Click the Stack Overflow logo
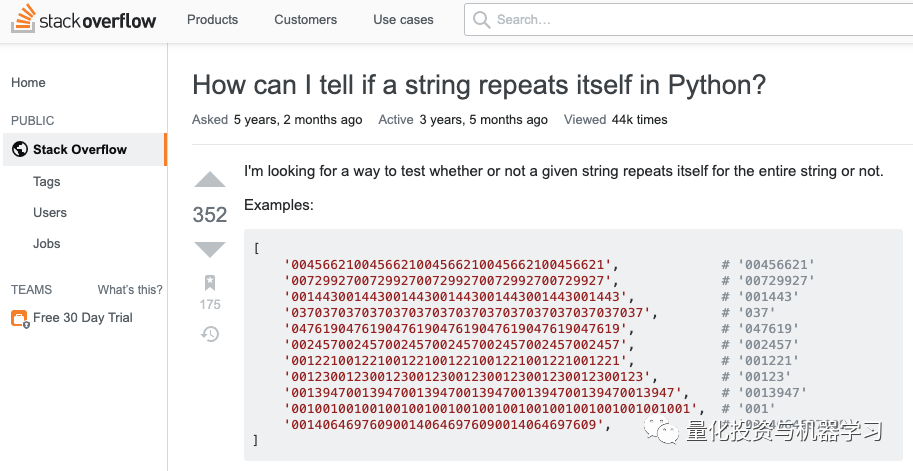Screen dimensions: 913x471 coord(83,20)
